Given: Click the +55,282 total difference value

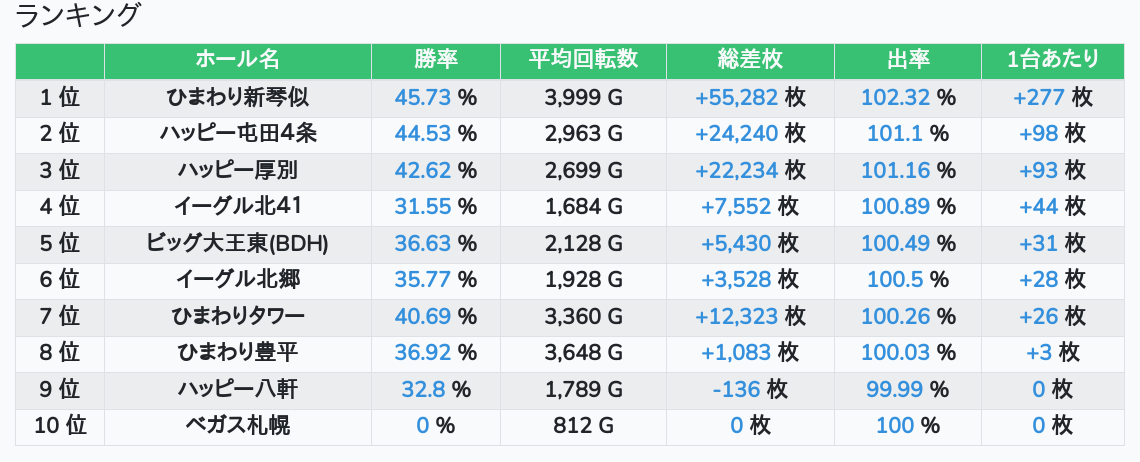Looking at the screenshot, I should (736, 97).
